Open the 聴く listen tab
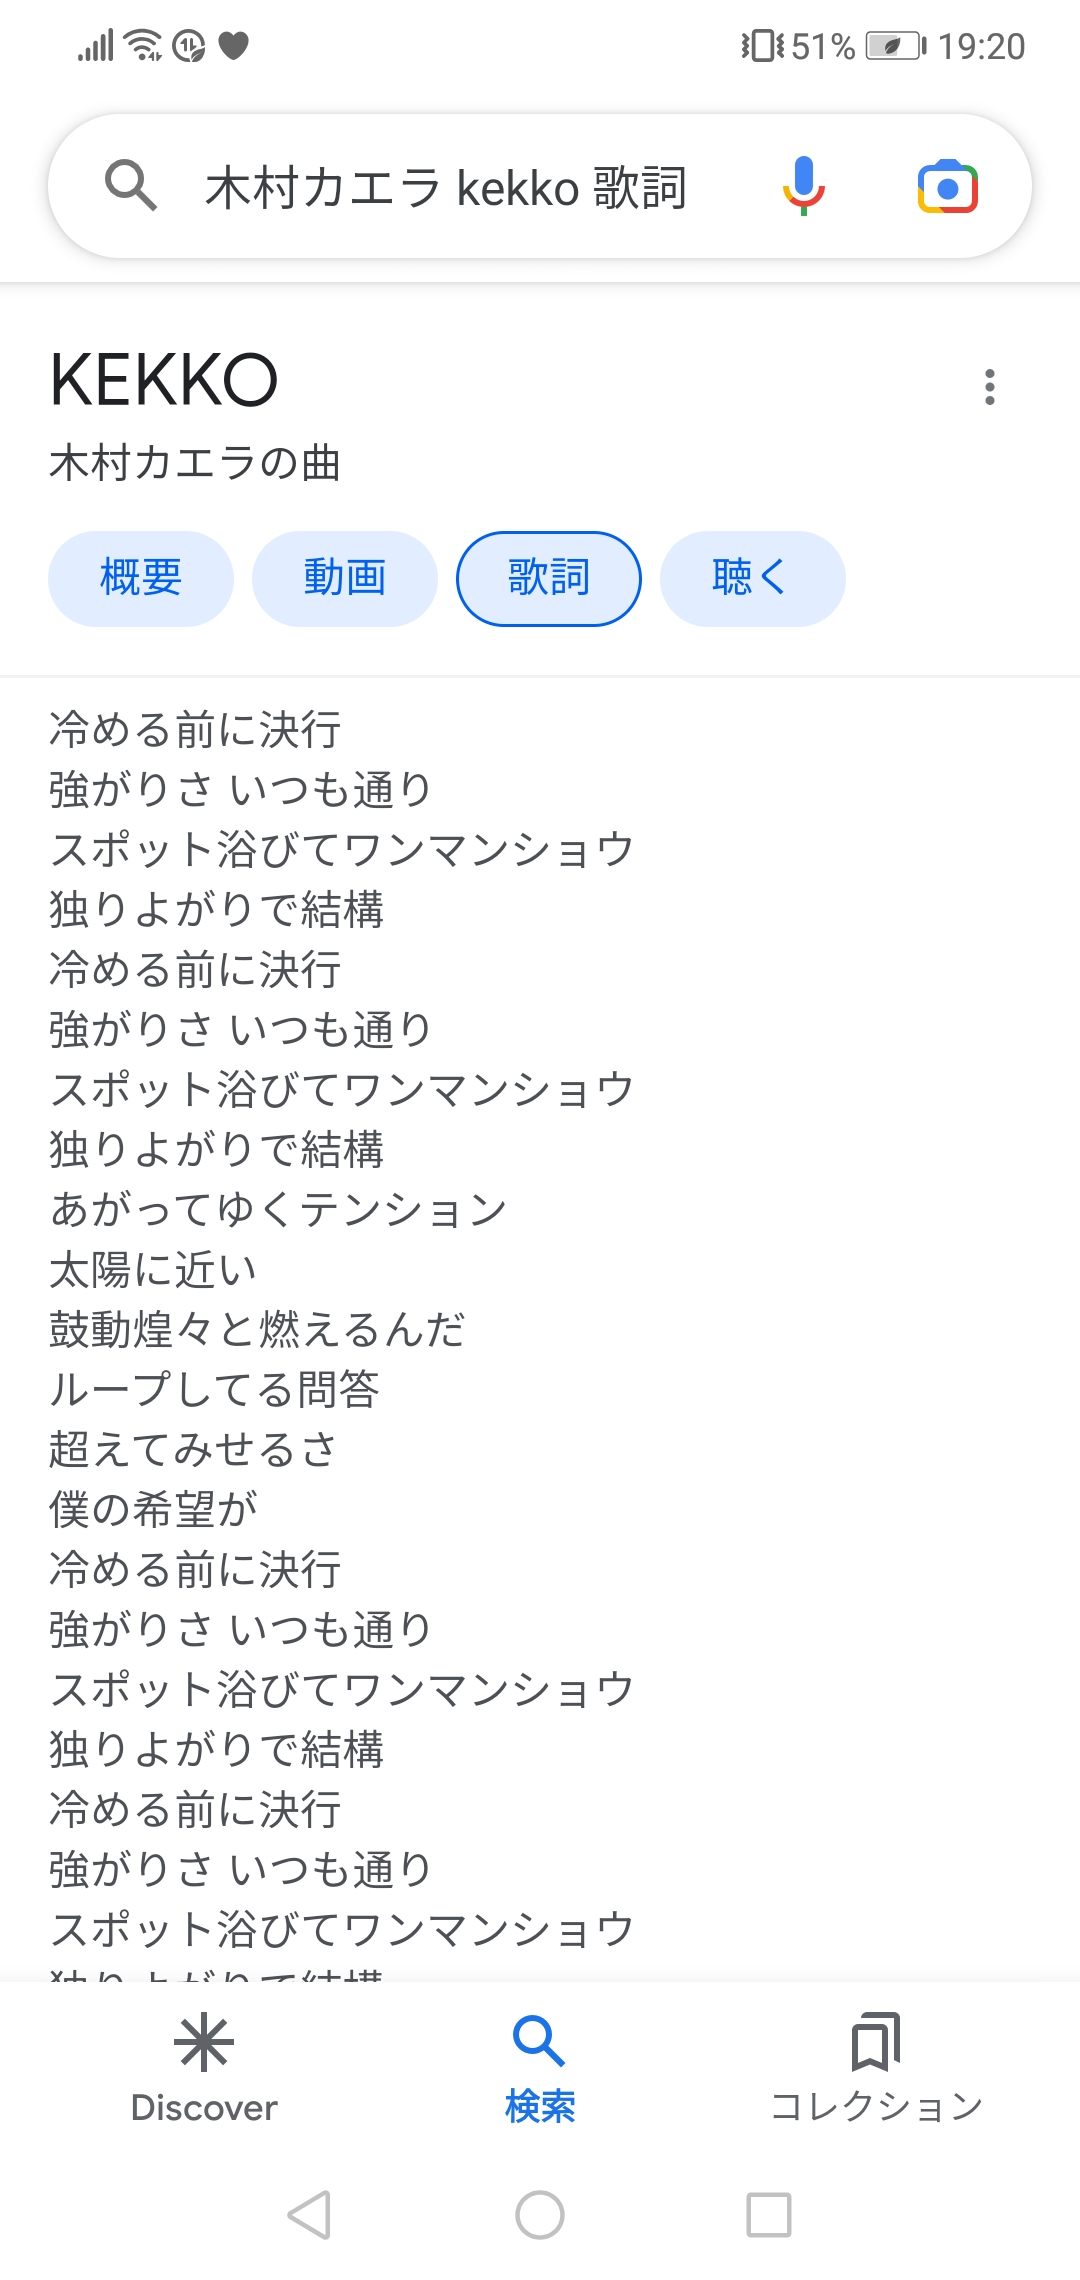The width and height of the screenshot is (1080, 2280). point(752,578)
